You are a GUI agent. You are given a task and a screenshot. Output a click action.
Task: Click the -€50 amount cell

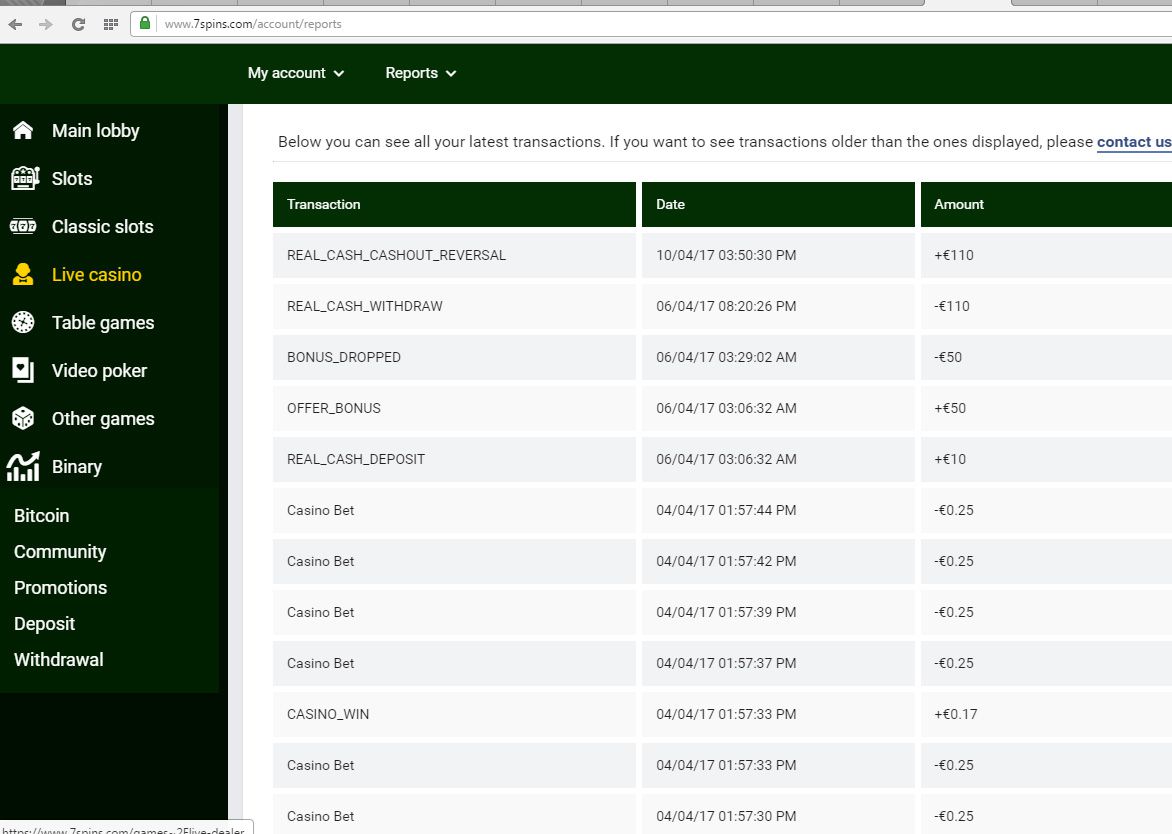(1046, 357)
